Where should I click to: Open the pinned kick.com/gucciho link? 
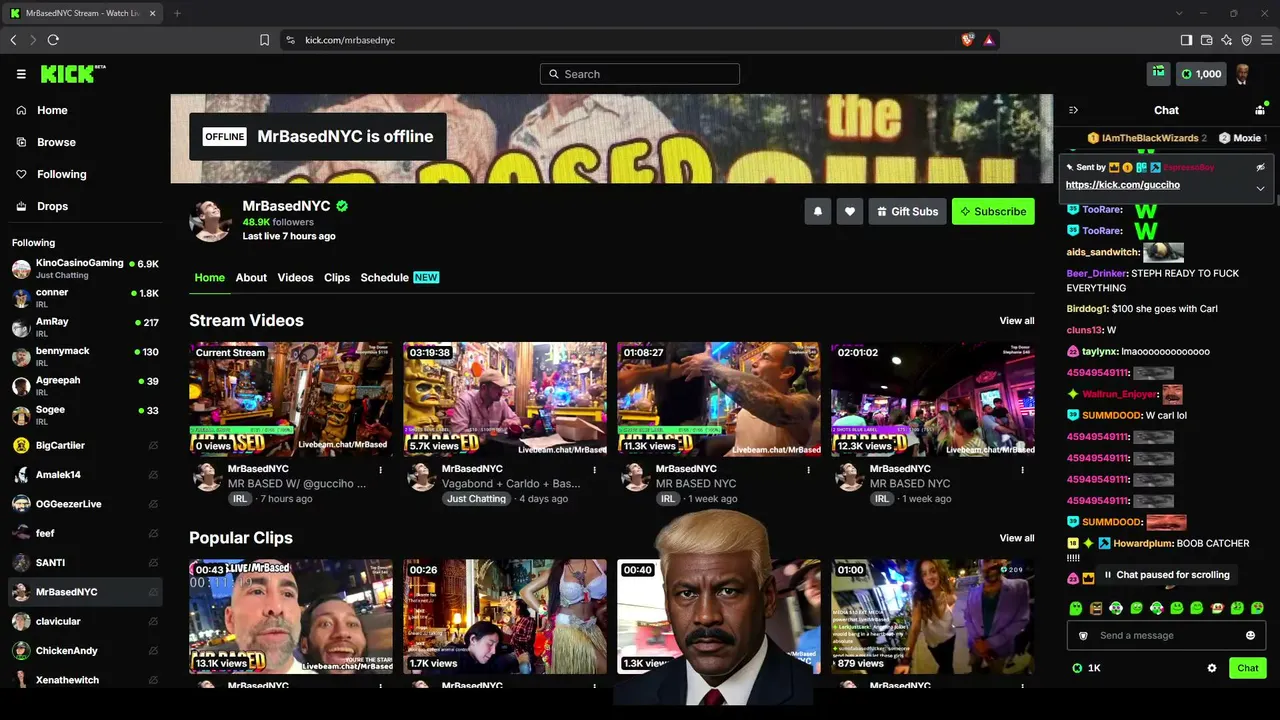[1122, 185]
